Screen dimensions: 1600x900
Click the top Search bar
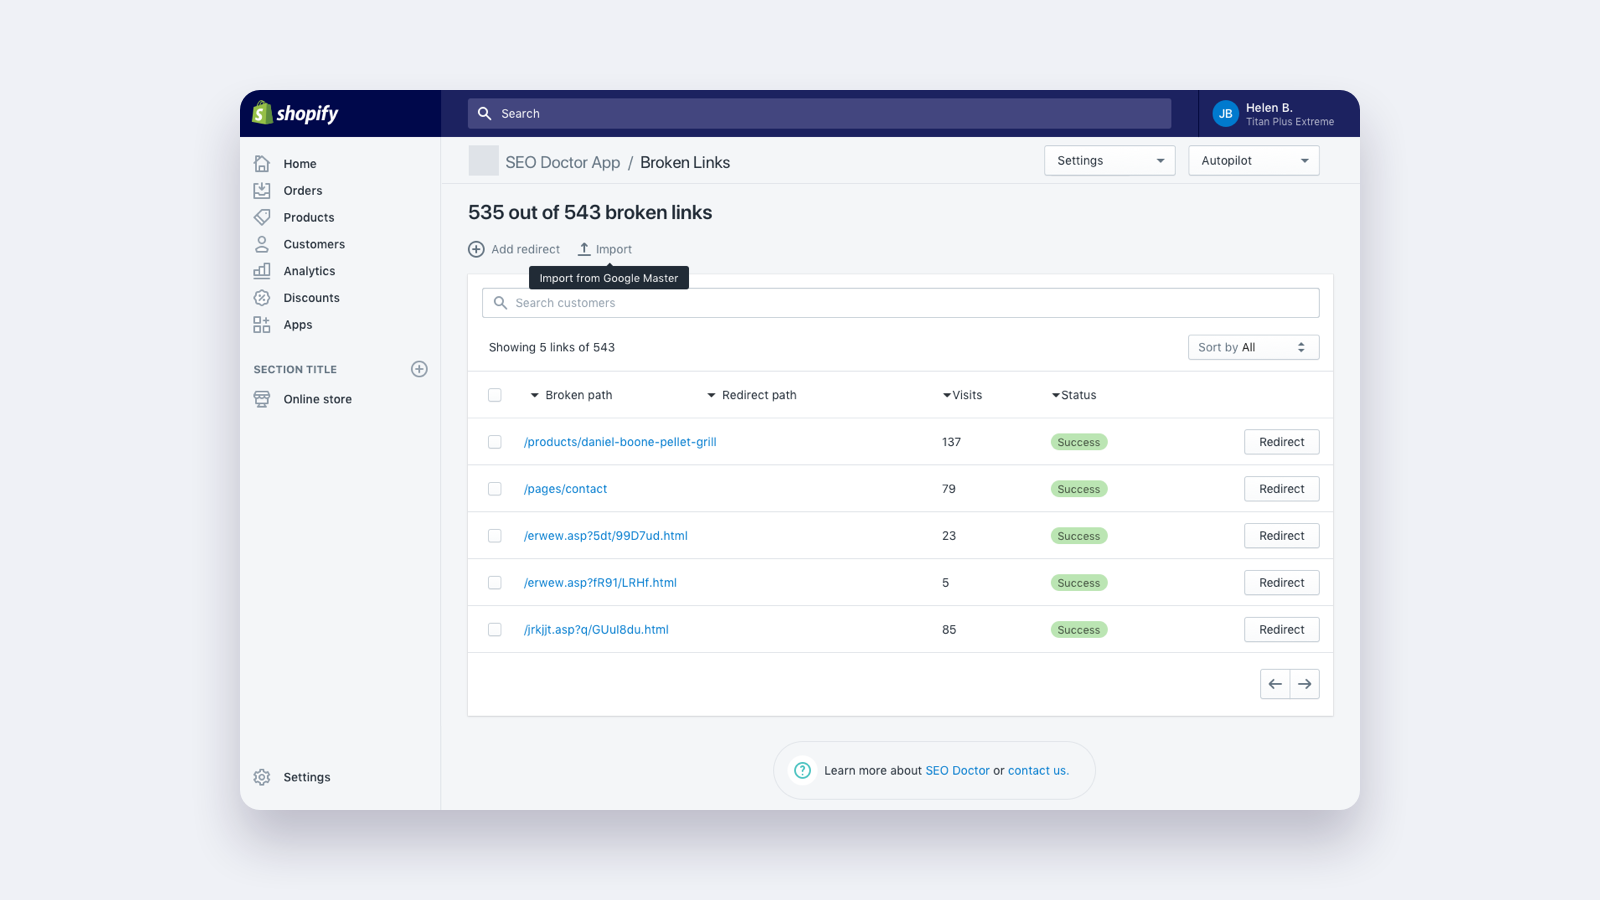[x=819, y=114]
